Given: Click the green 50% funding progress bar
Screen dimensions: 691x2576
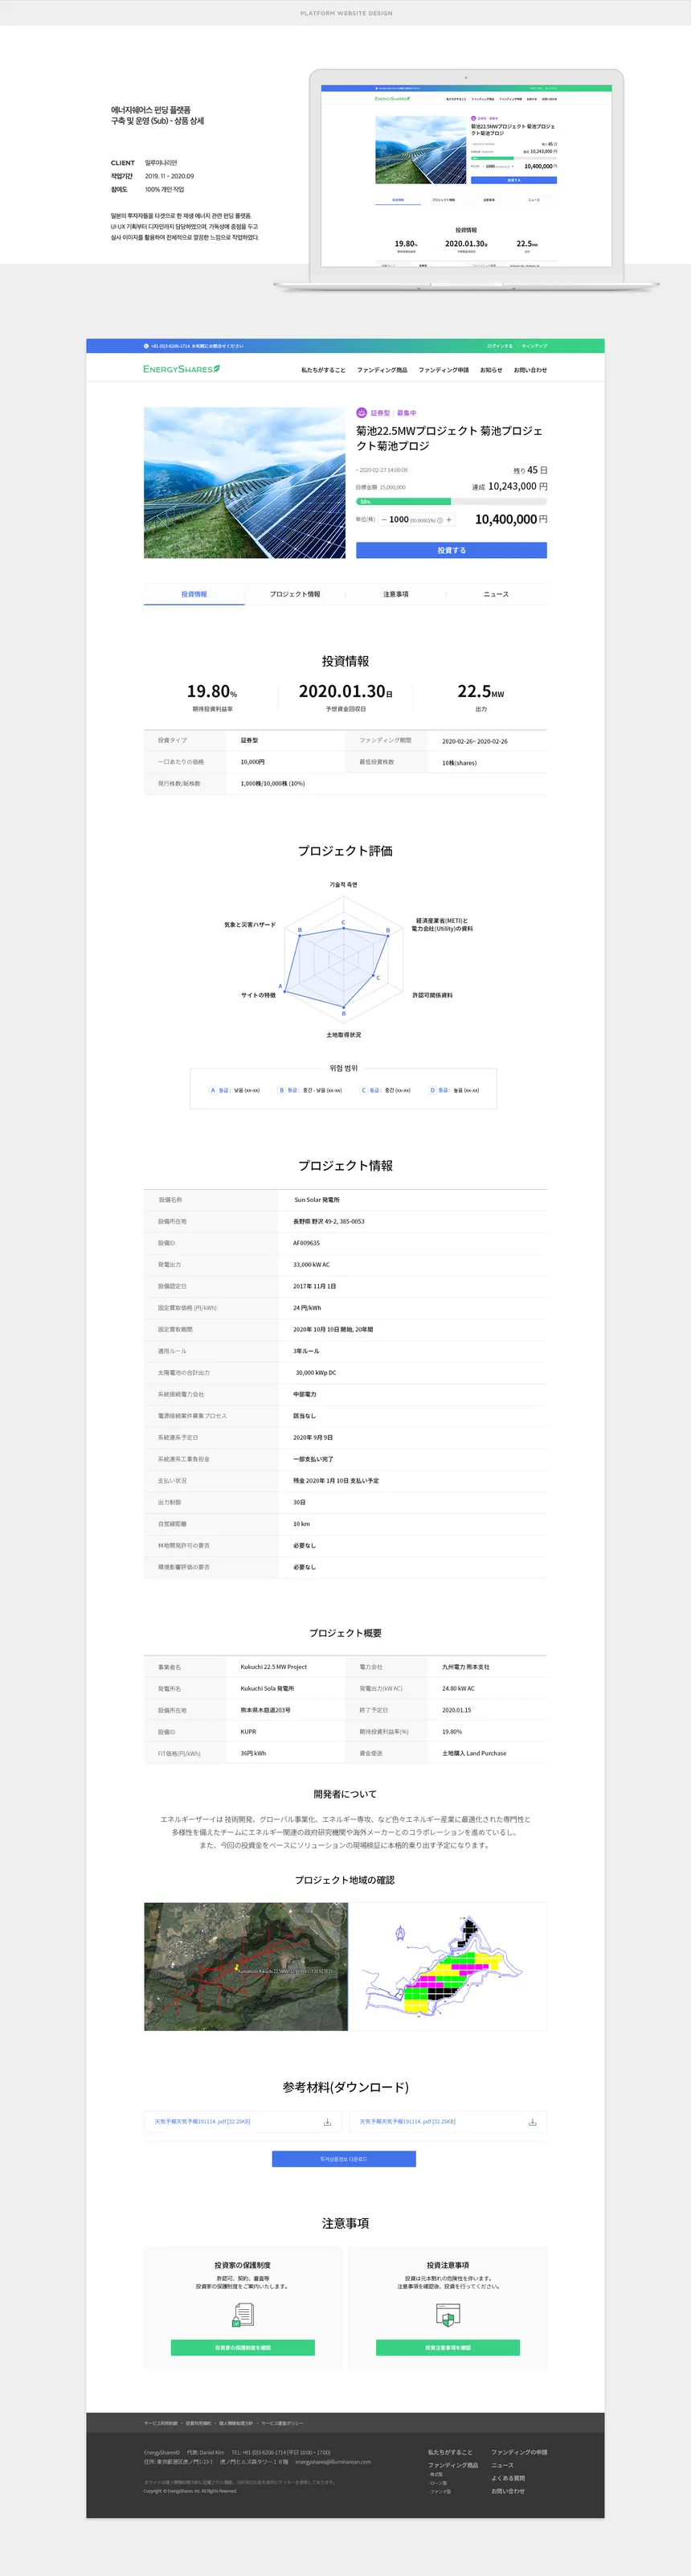Looking at the screenshot, I should pyautogui.click(x=403, y=501).
